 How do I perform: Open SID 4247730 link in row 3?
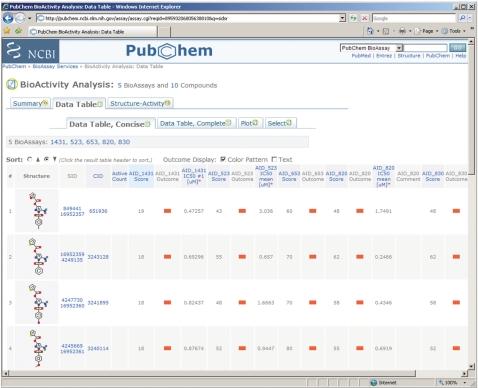tap(72, 300)
